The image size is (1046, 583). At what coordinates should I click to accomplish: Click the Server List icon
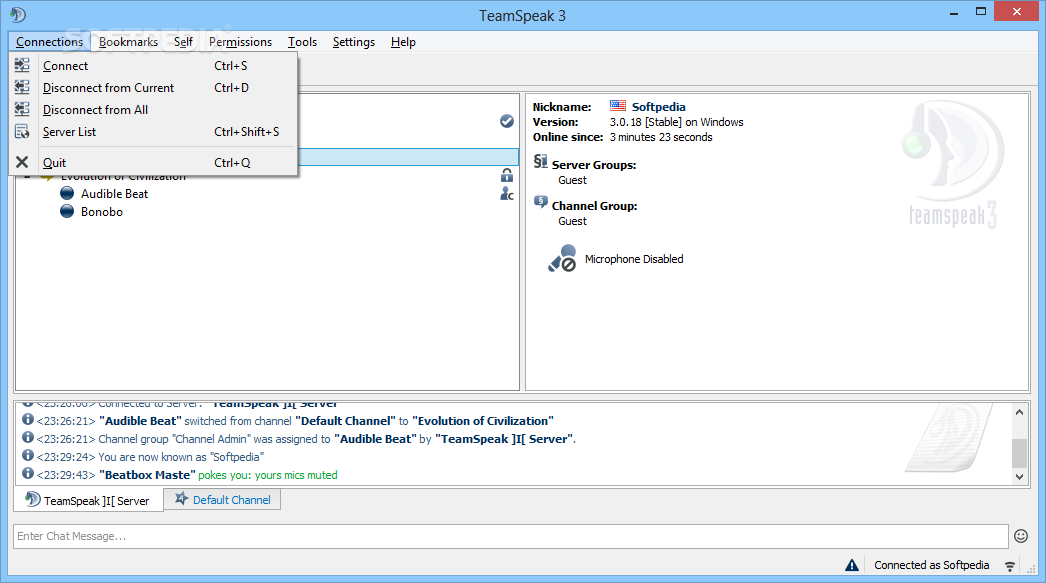22,131
